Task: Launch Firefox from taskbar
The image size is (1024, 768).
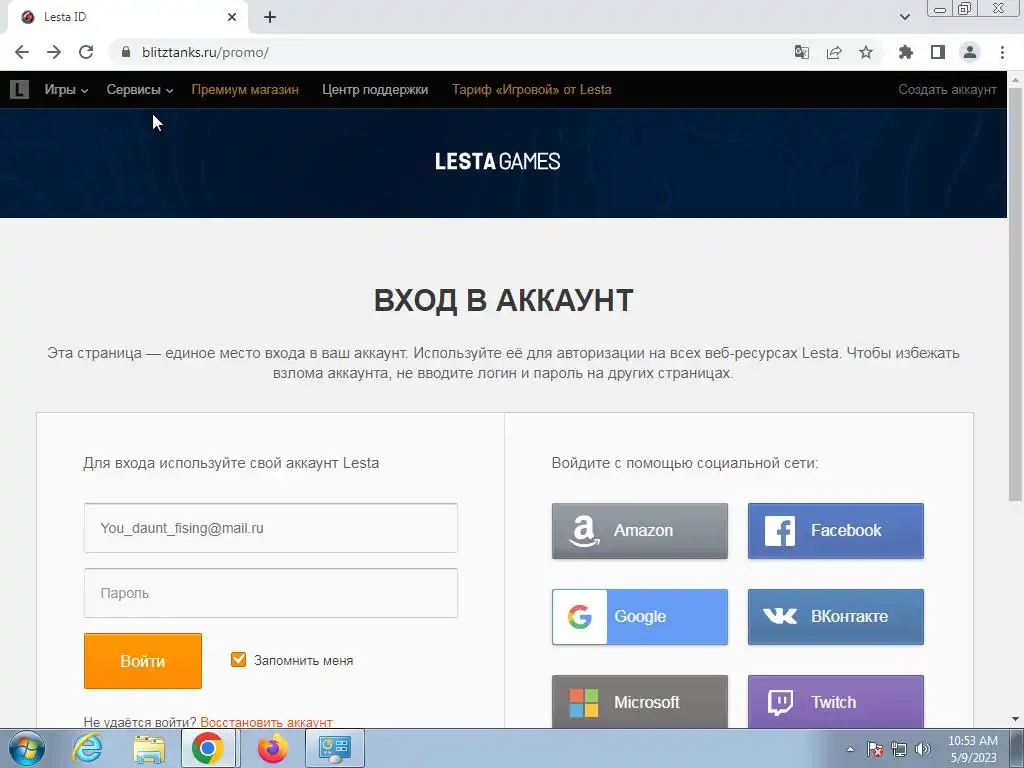Action: (x=272, y=748)
